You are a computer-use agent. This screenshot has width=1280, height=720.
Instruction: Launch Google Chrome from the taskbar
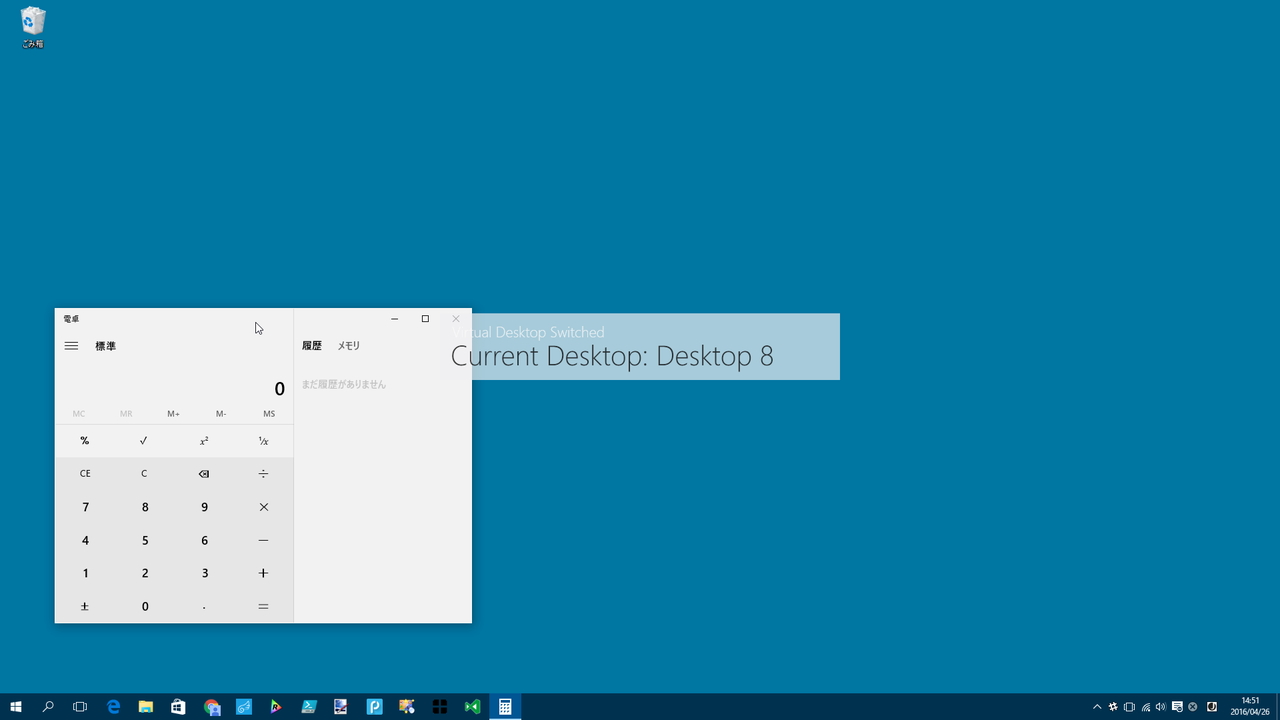(x=211, y=707)
